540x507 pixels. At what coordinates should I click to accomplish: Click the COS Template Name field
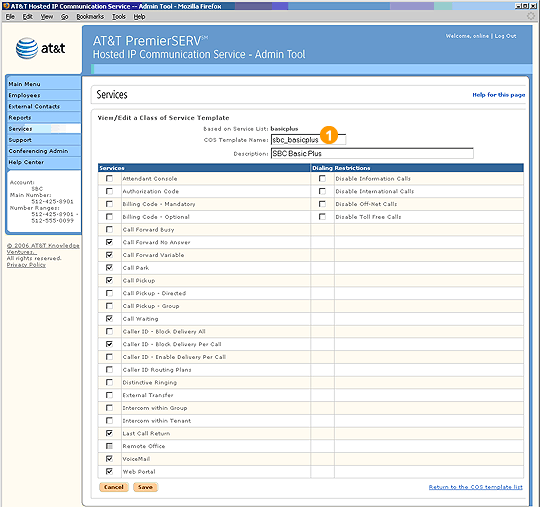click(308, 139)
